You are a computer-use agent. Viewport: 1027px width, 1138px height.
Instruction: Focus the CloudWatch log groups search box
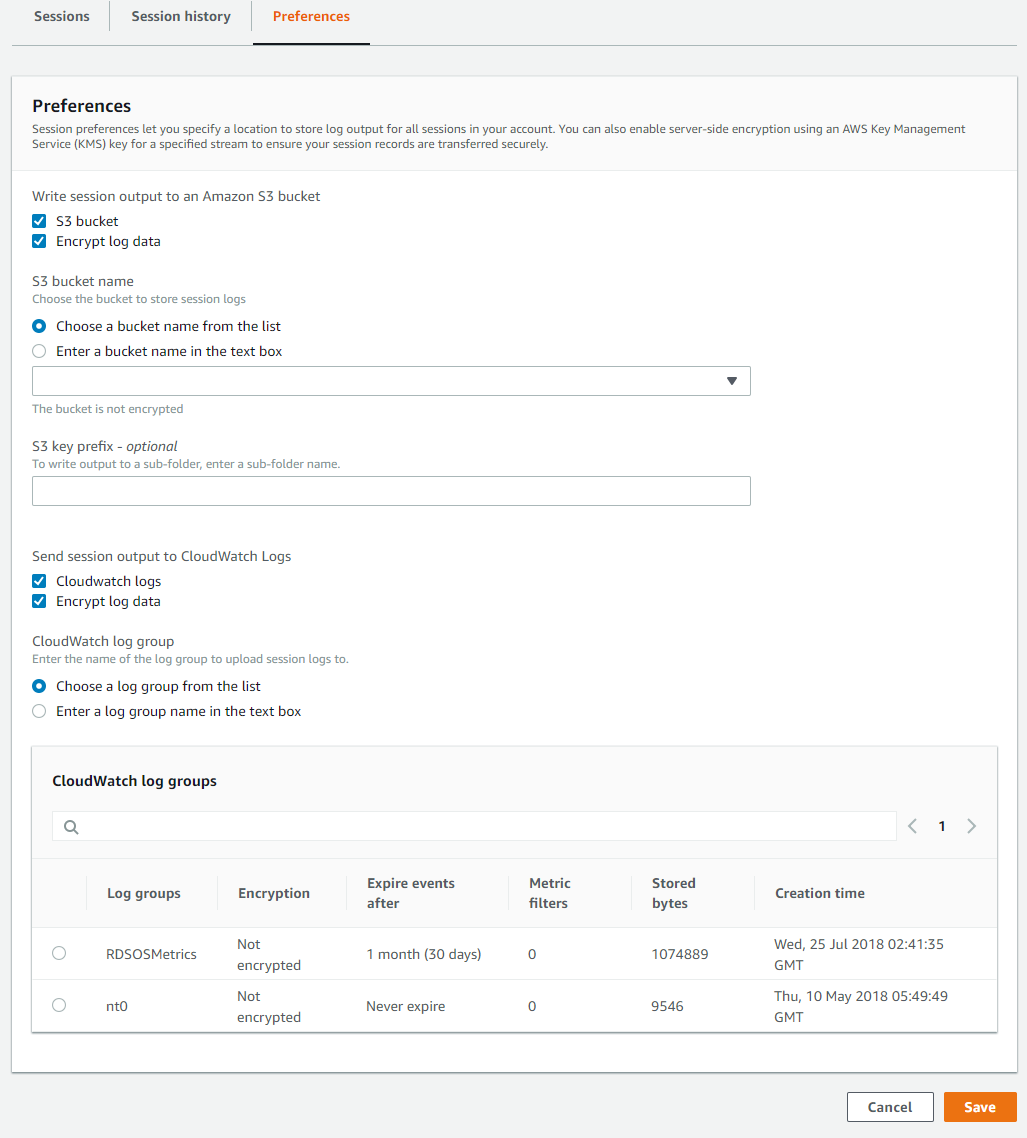(x=474, y=826)
